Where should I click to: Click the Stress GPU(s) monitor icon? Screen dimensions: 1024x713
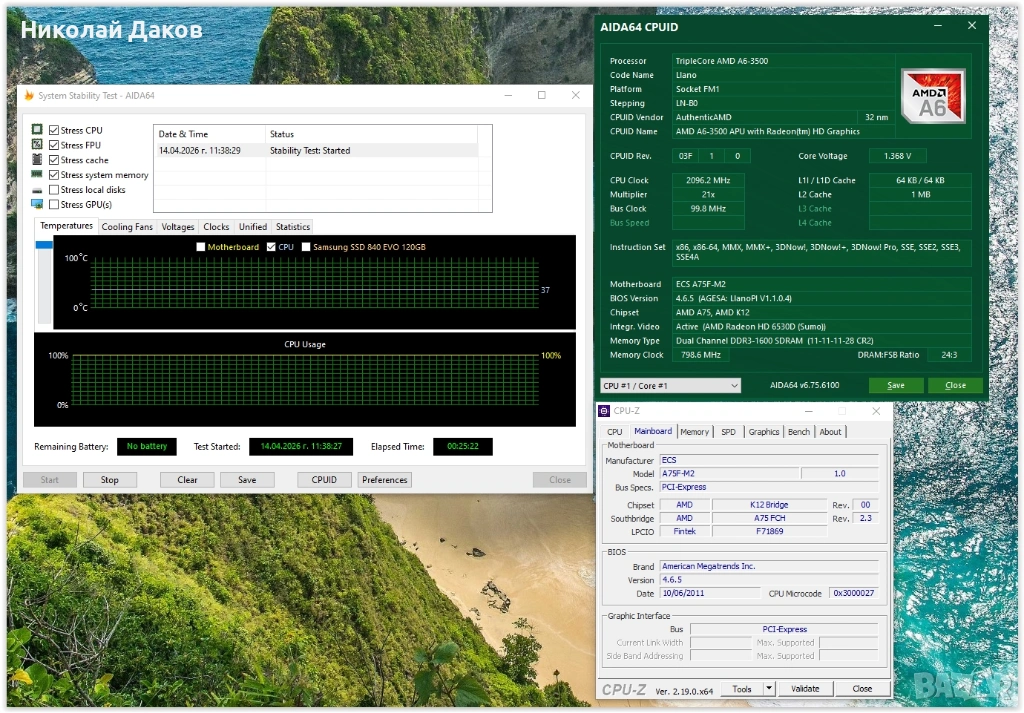pyautogui.click(x=37, y=205)
